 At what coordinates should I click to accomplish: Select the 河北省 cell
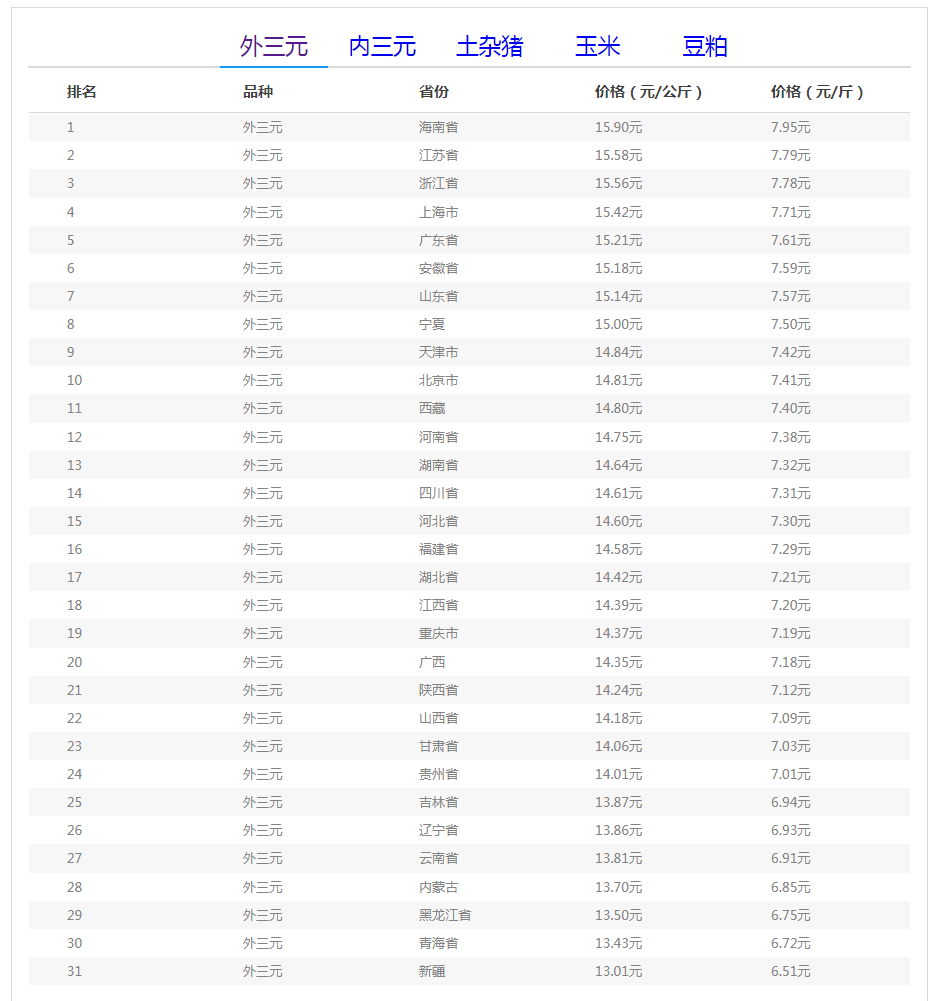438,522
